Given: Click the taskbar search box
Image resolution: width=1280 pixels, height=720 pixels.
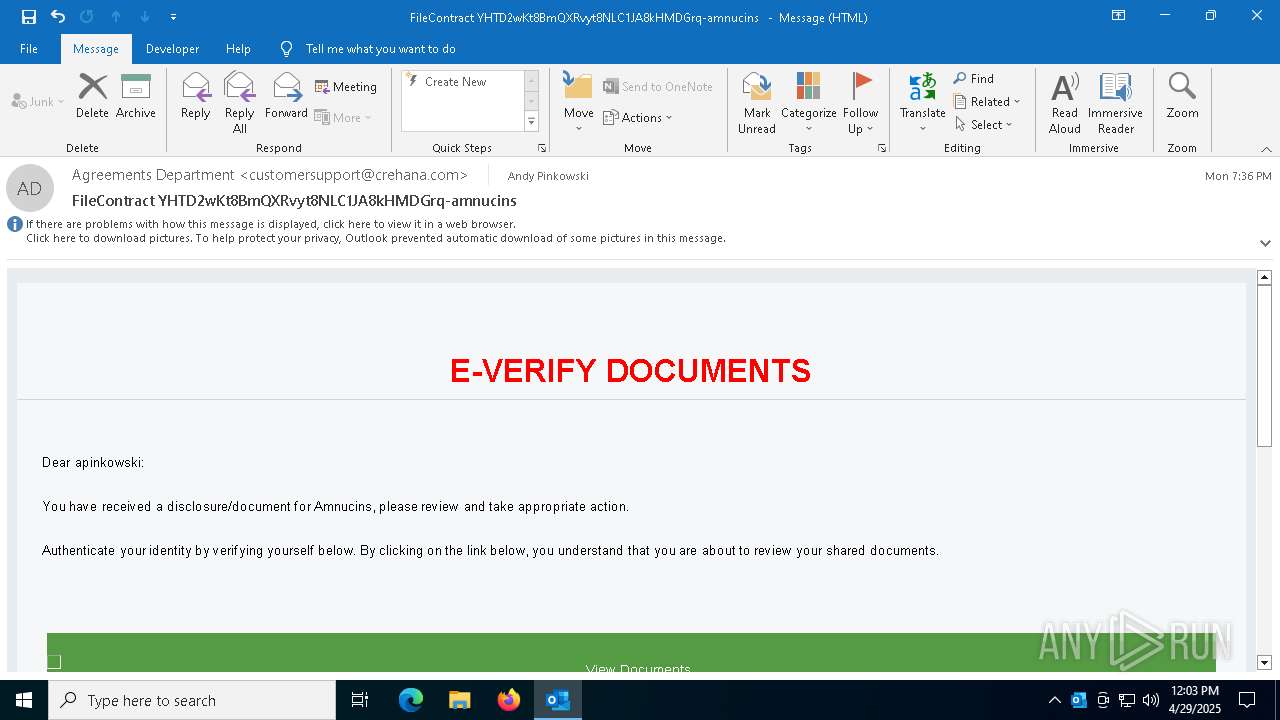Looking at the screenshot, I should [192, 700].
